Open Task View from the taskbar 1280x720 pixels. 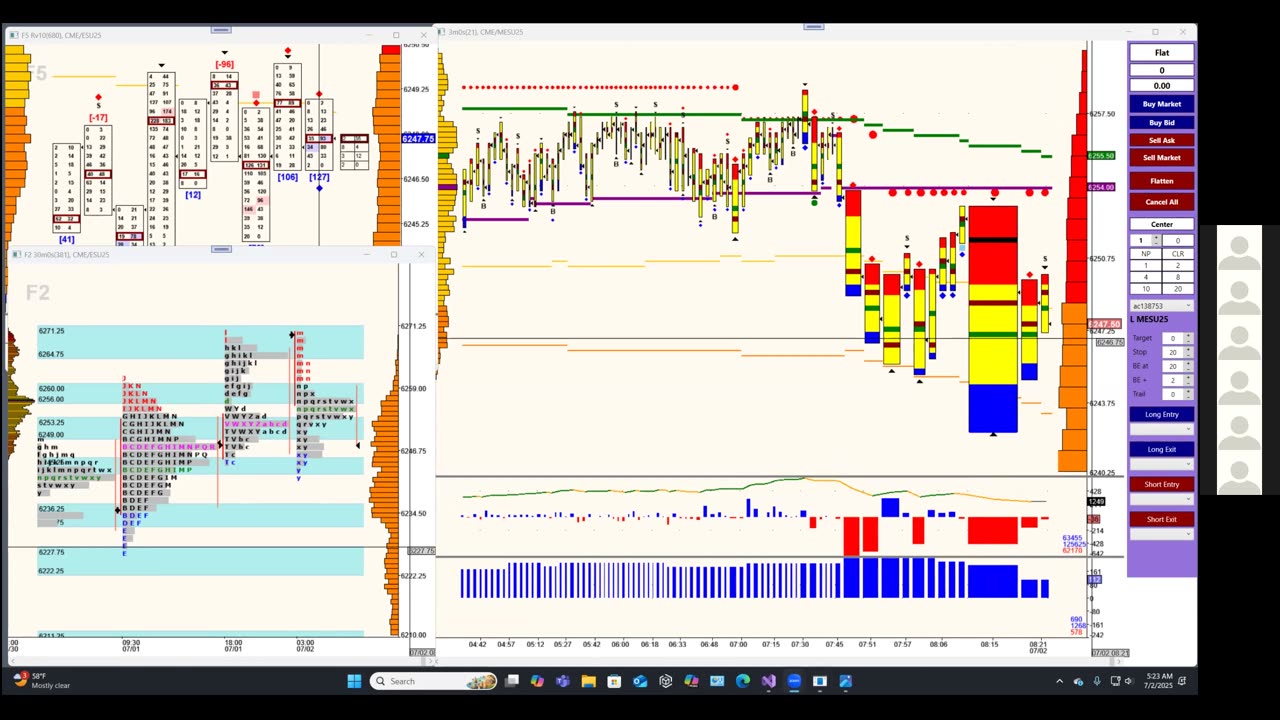click(x=512, y=681)
